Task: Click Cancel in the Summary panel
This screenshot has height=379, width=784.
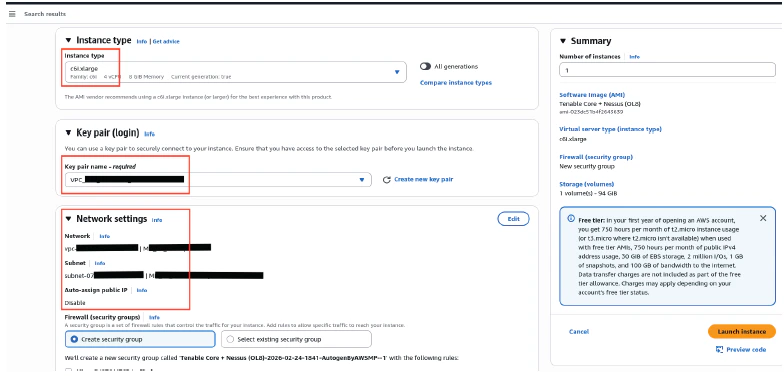Action: [579, 332]
